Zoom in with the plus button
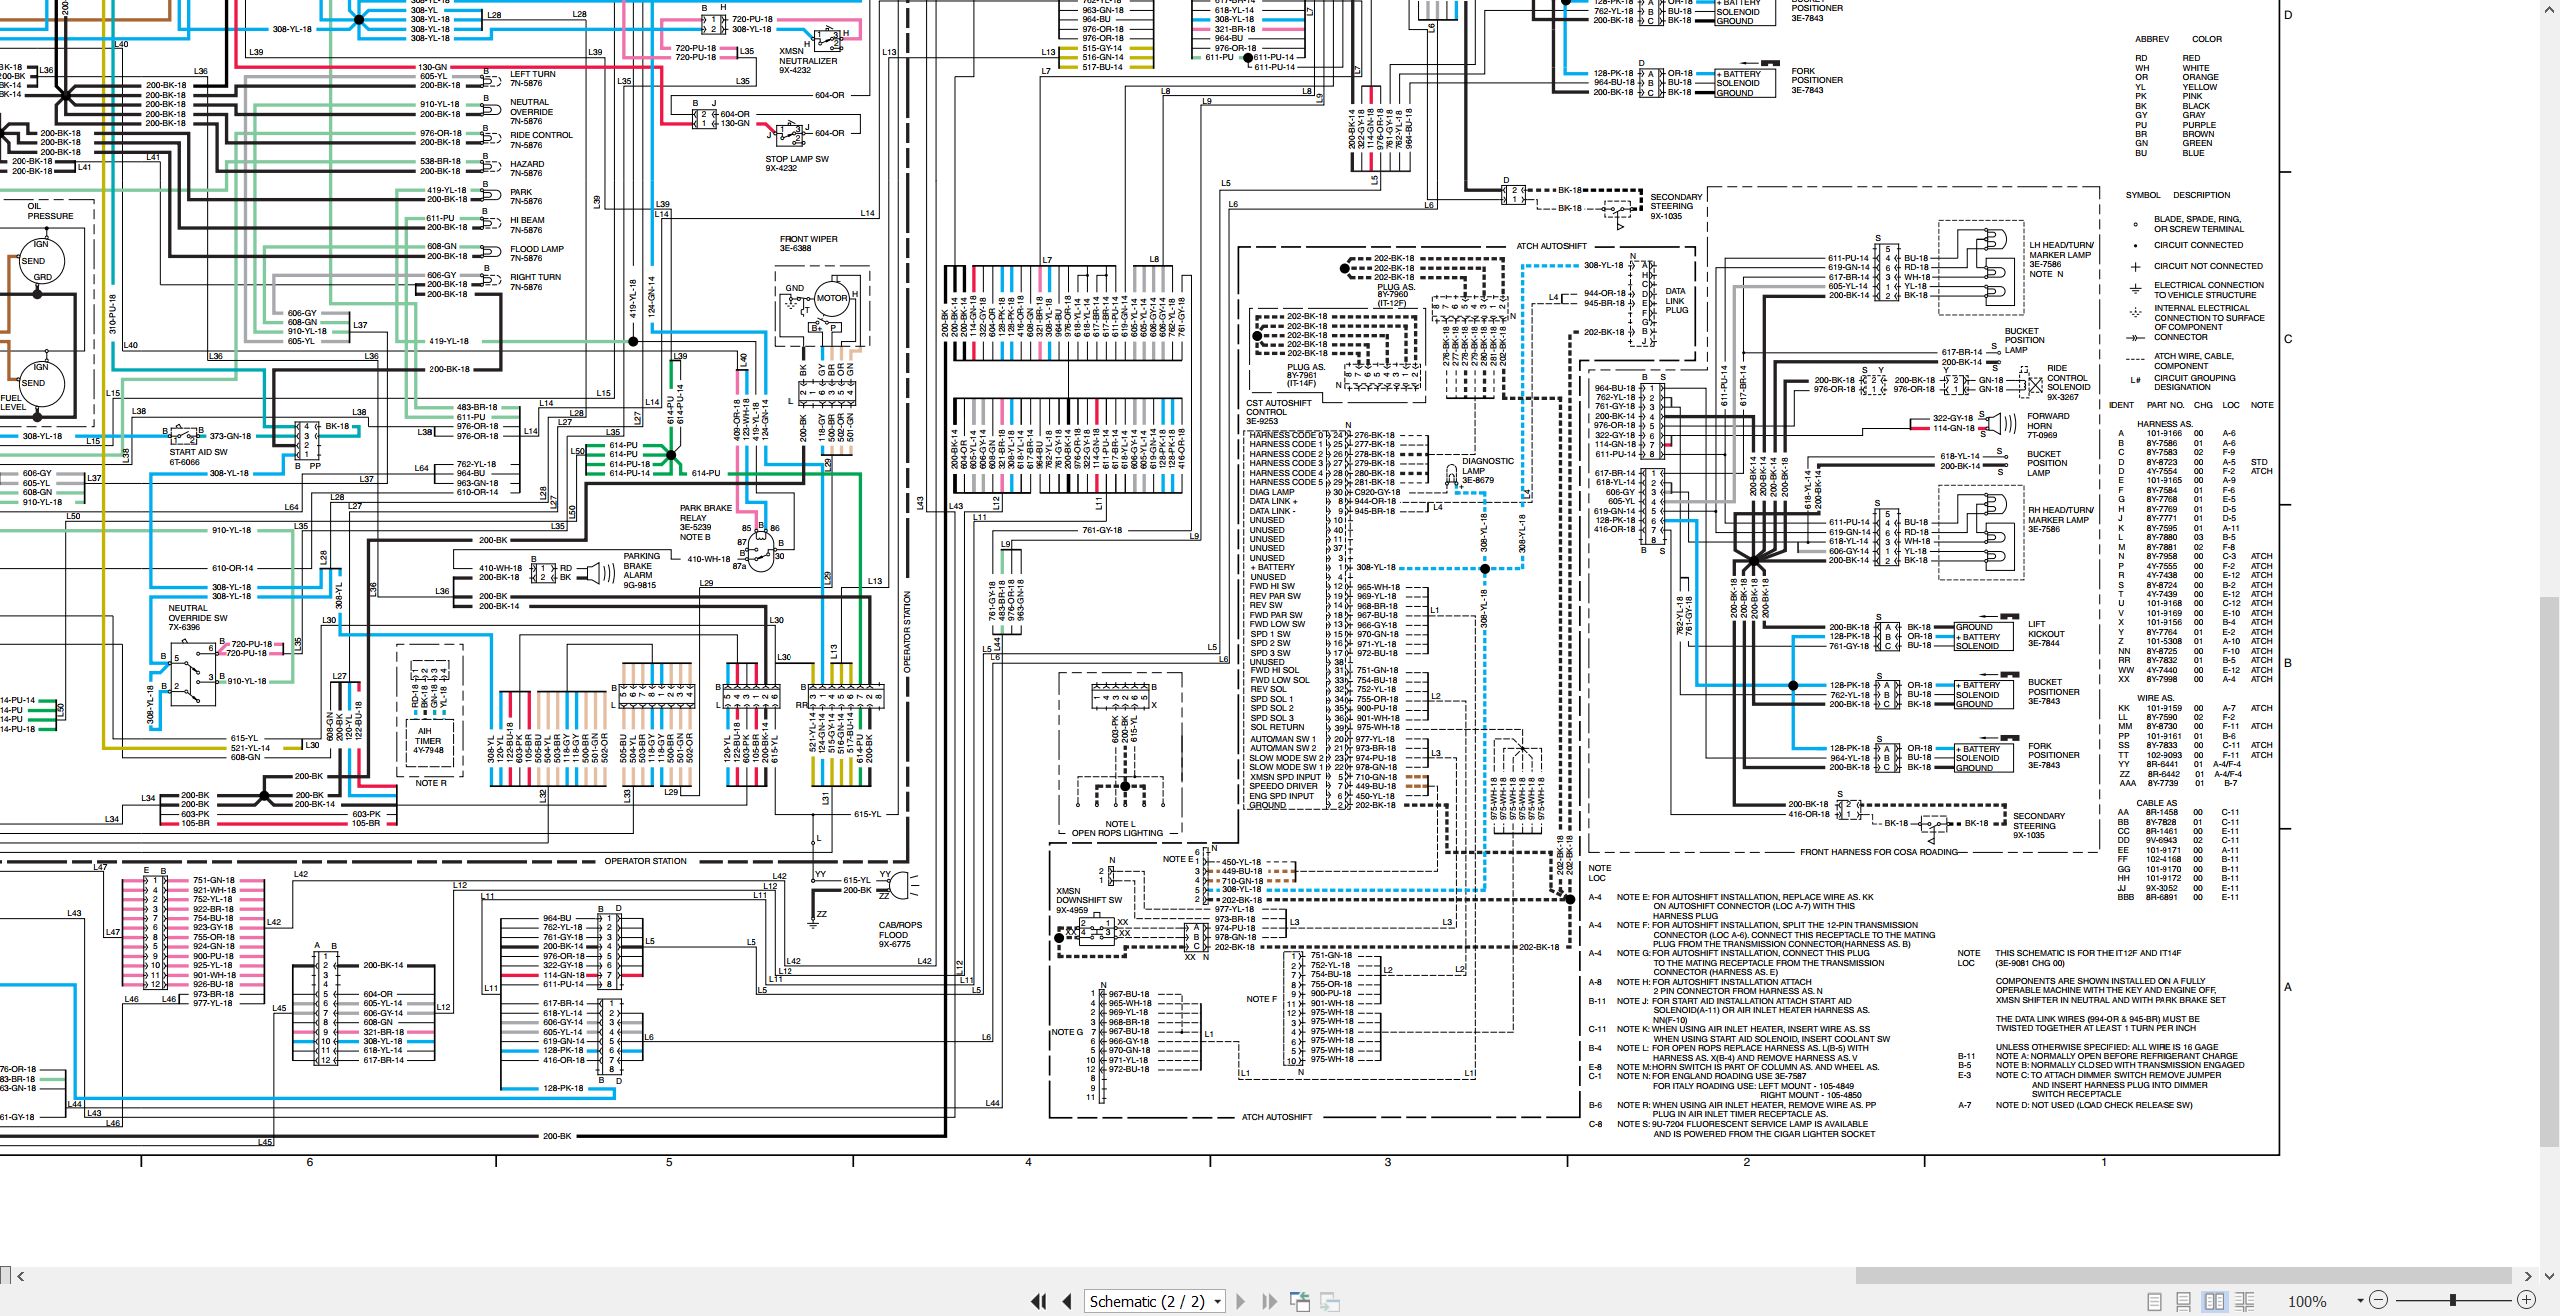This screenshot has height=1316, width=2560. 2527,1301
